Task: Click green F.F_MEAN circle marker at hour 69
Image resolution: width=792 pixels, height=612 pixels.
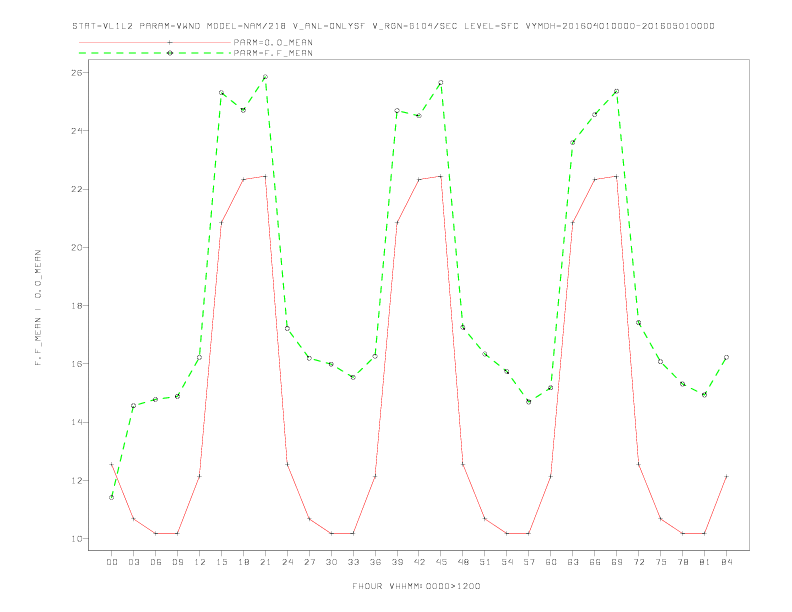Action: 617,92
